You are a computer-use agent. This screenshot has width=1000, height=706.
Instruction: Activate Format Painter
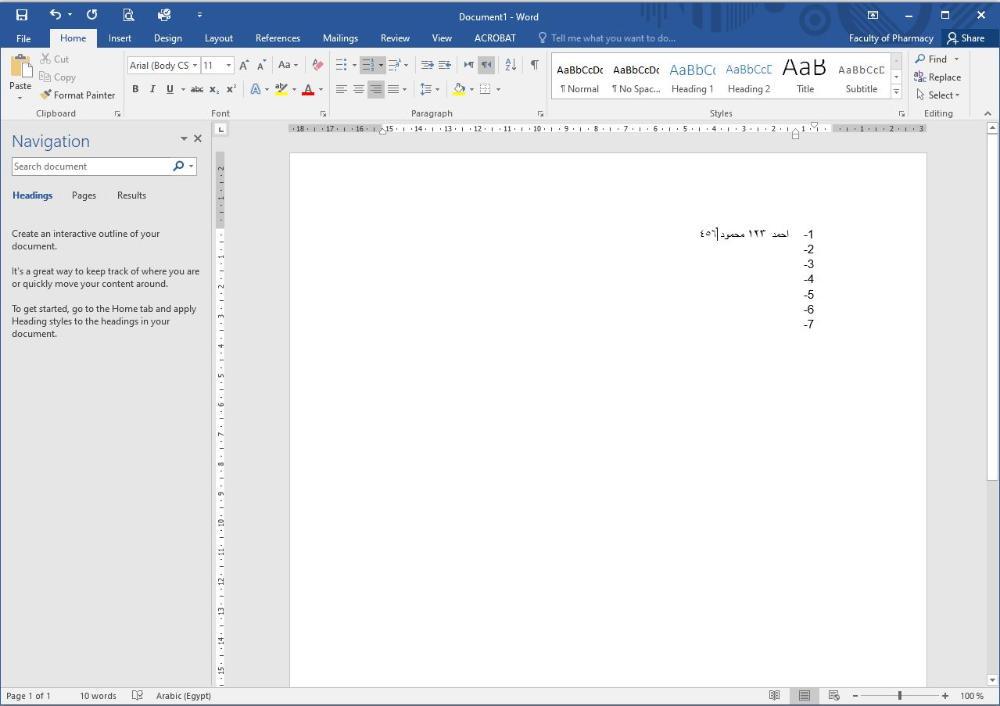click(x=77, y=95)
